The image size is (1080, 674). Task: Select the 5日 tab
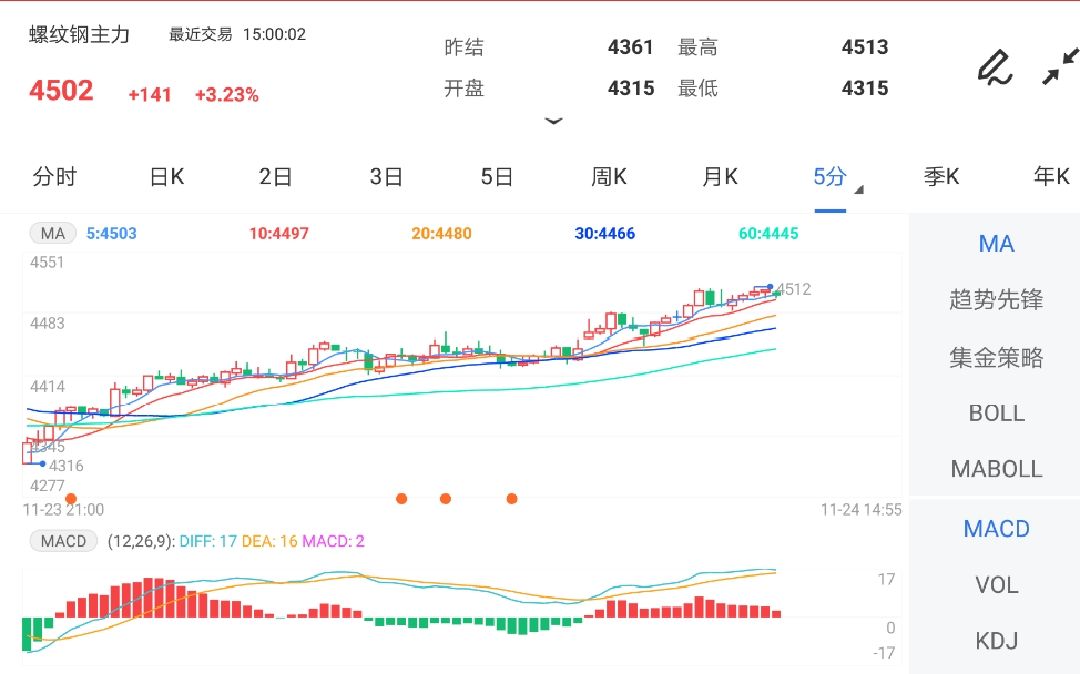click(497, 177)
